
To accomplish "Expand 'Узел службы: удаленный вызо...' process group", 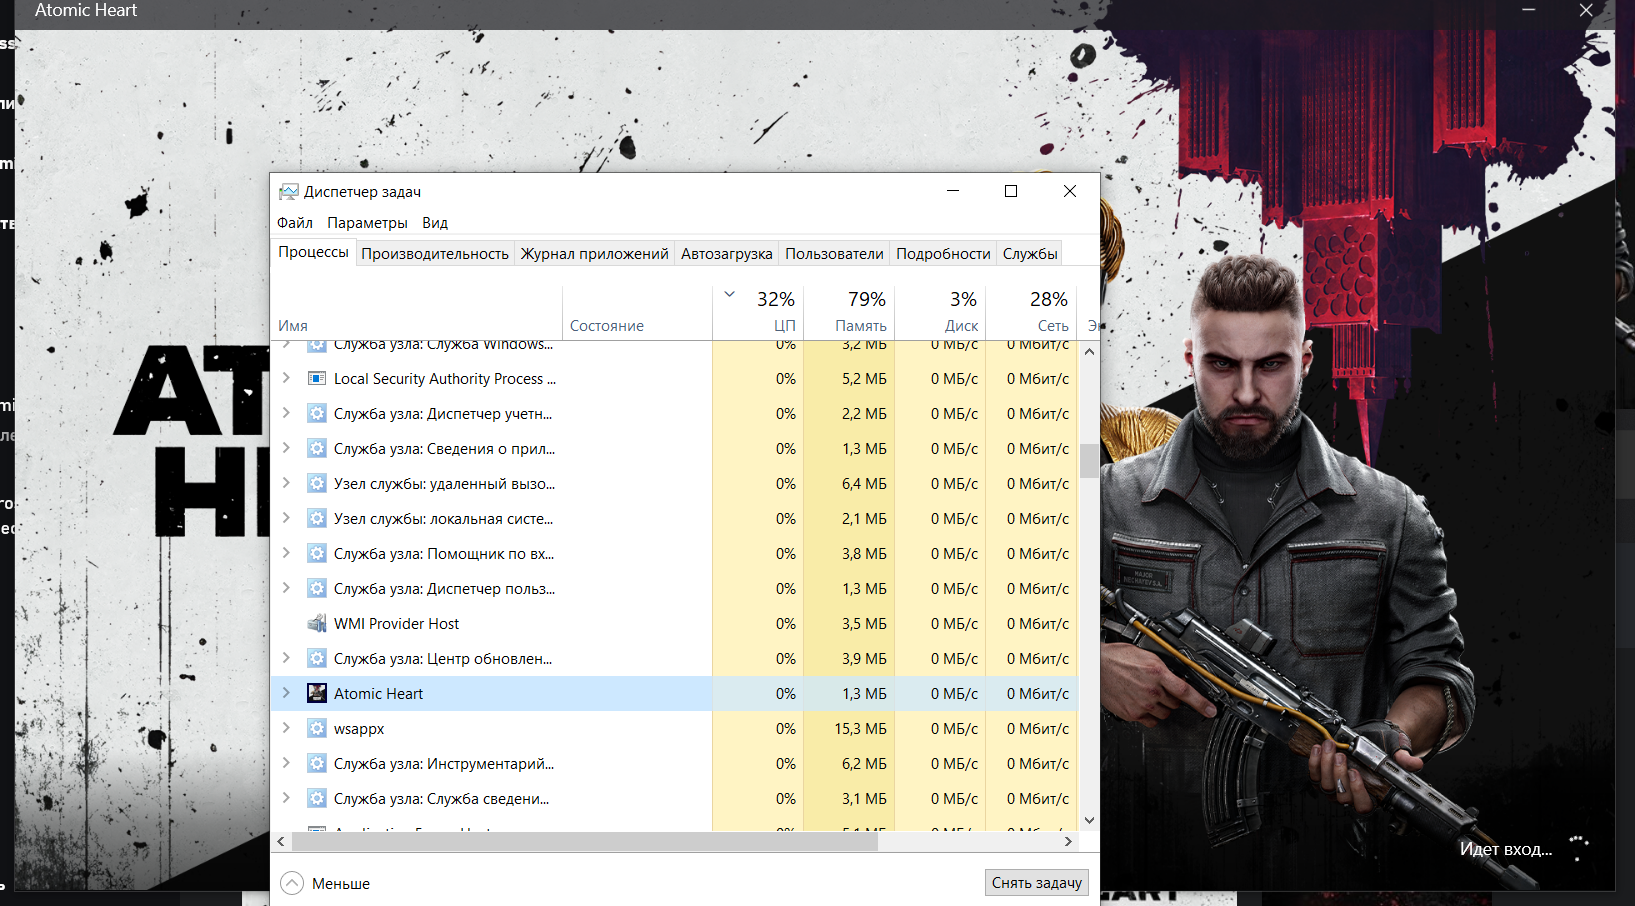I will click(286, 483).
